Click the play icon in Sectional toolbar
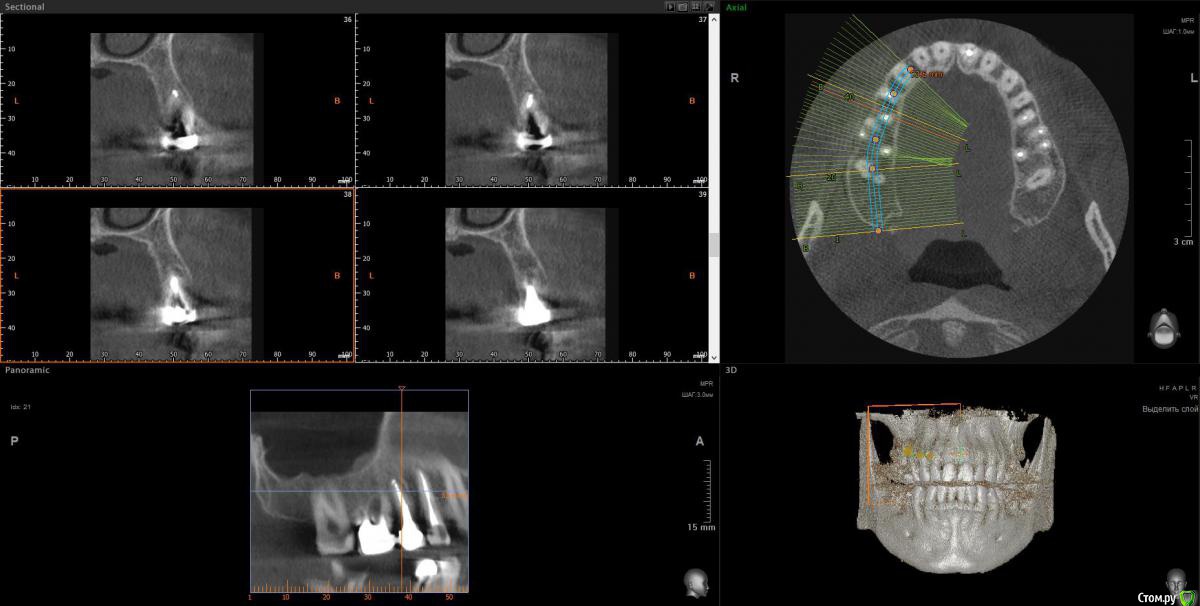 670,6
